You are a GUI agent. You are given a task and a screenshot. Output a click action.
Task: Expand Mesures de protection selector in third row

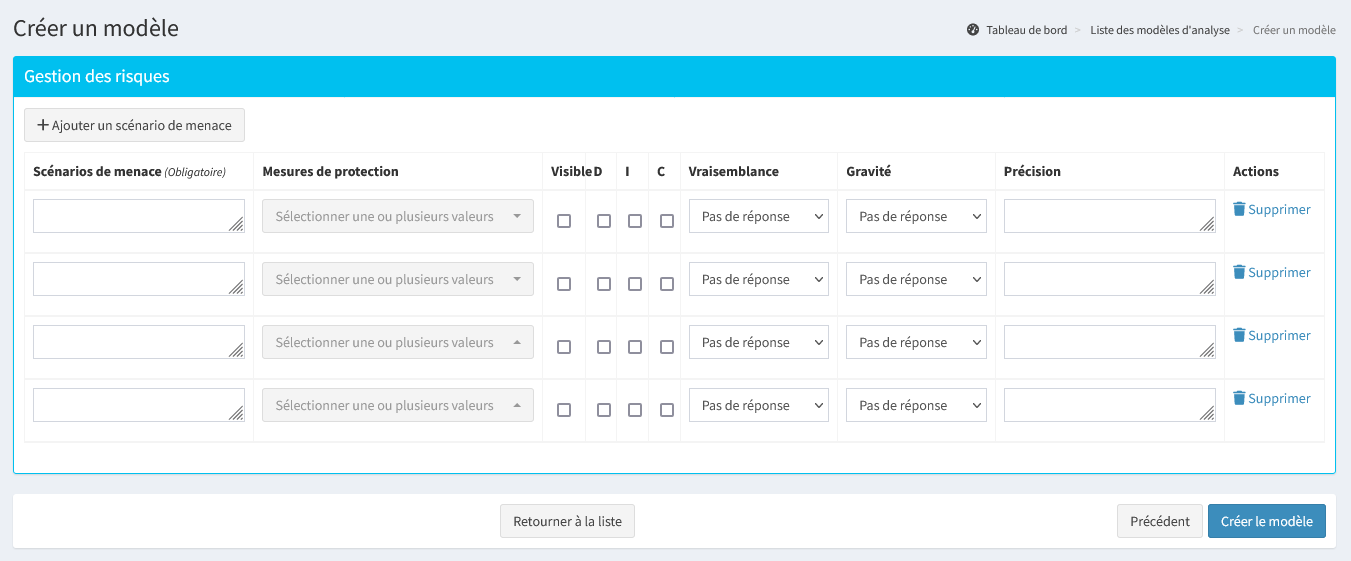[x=397, y=342]
